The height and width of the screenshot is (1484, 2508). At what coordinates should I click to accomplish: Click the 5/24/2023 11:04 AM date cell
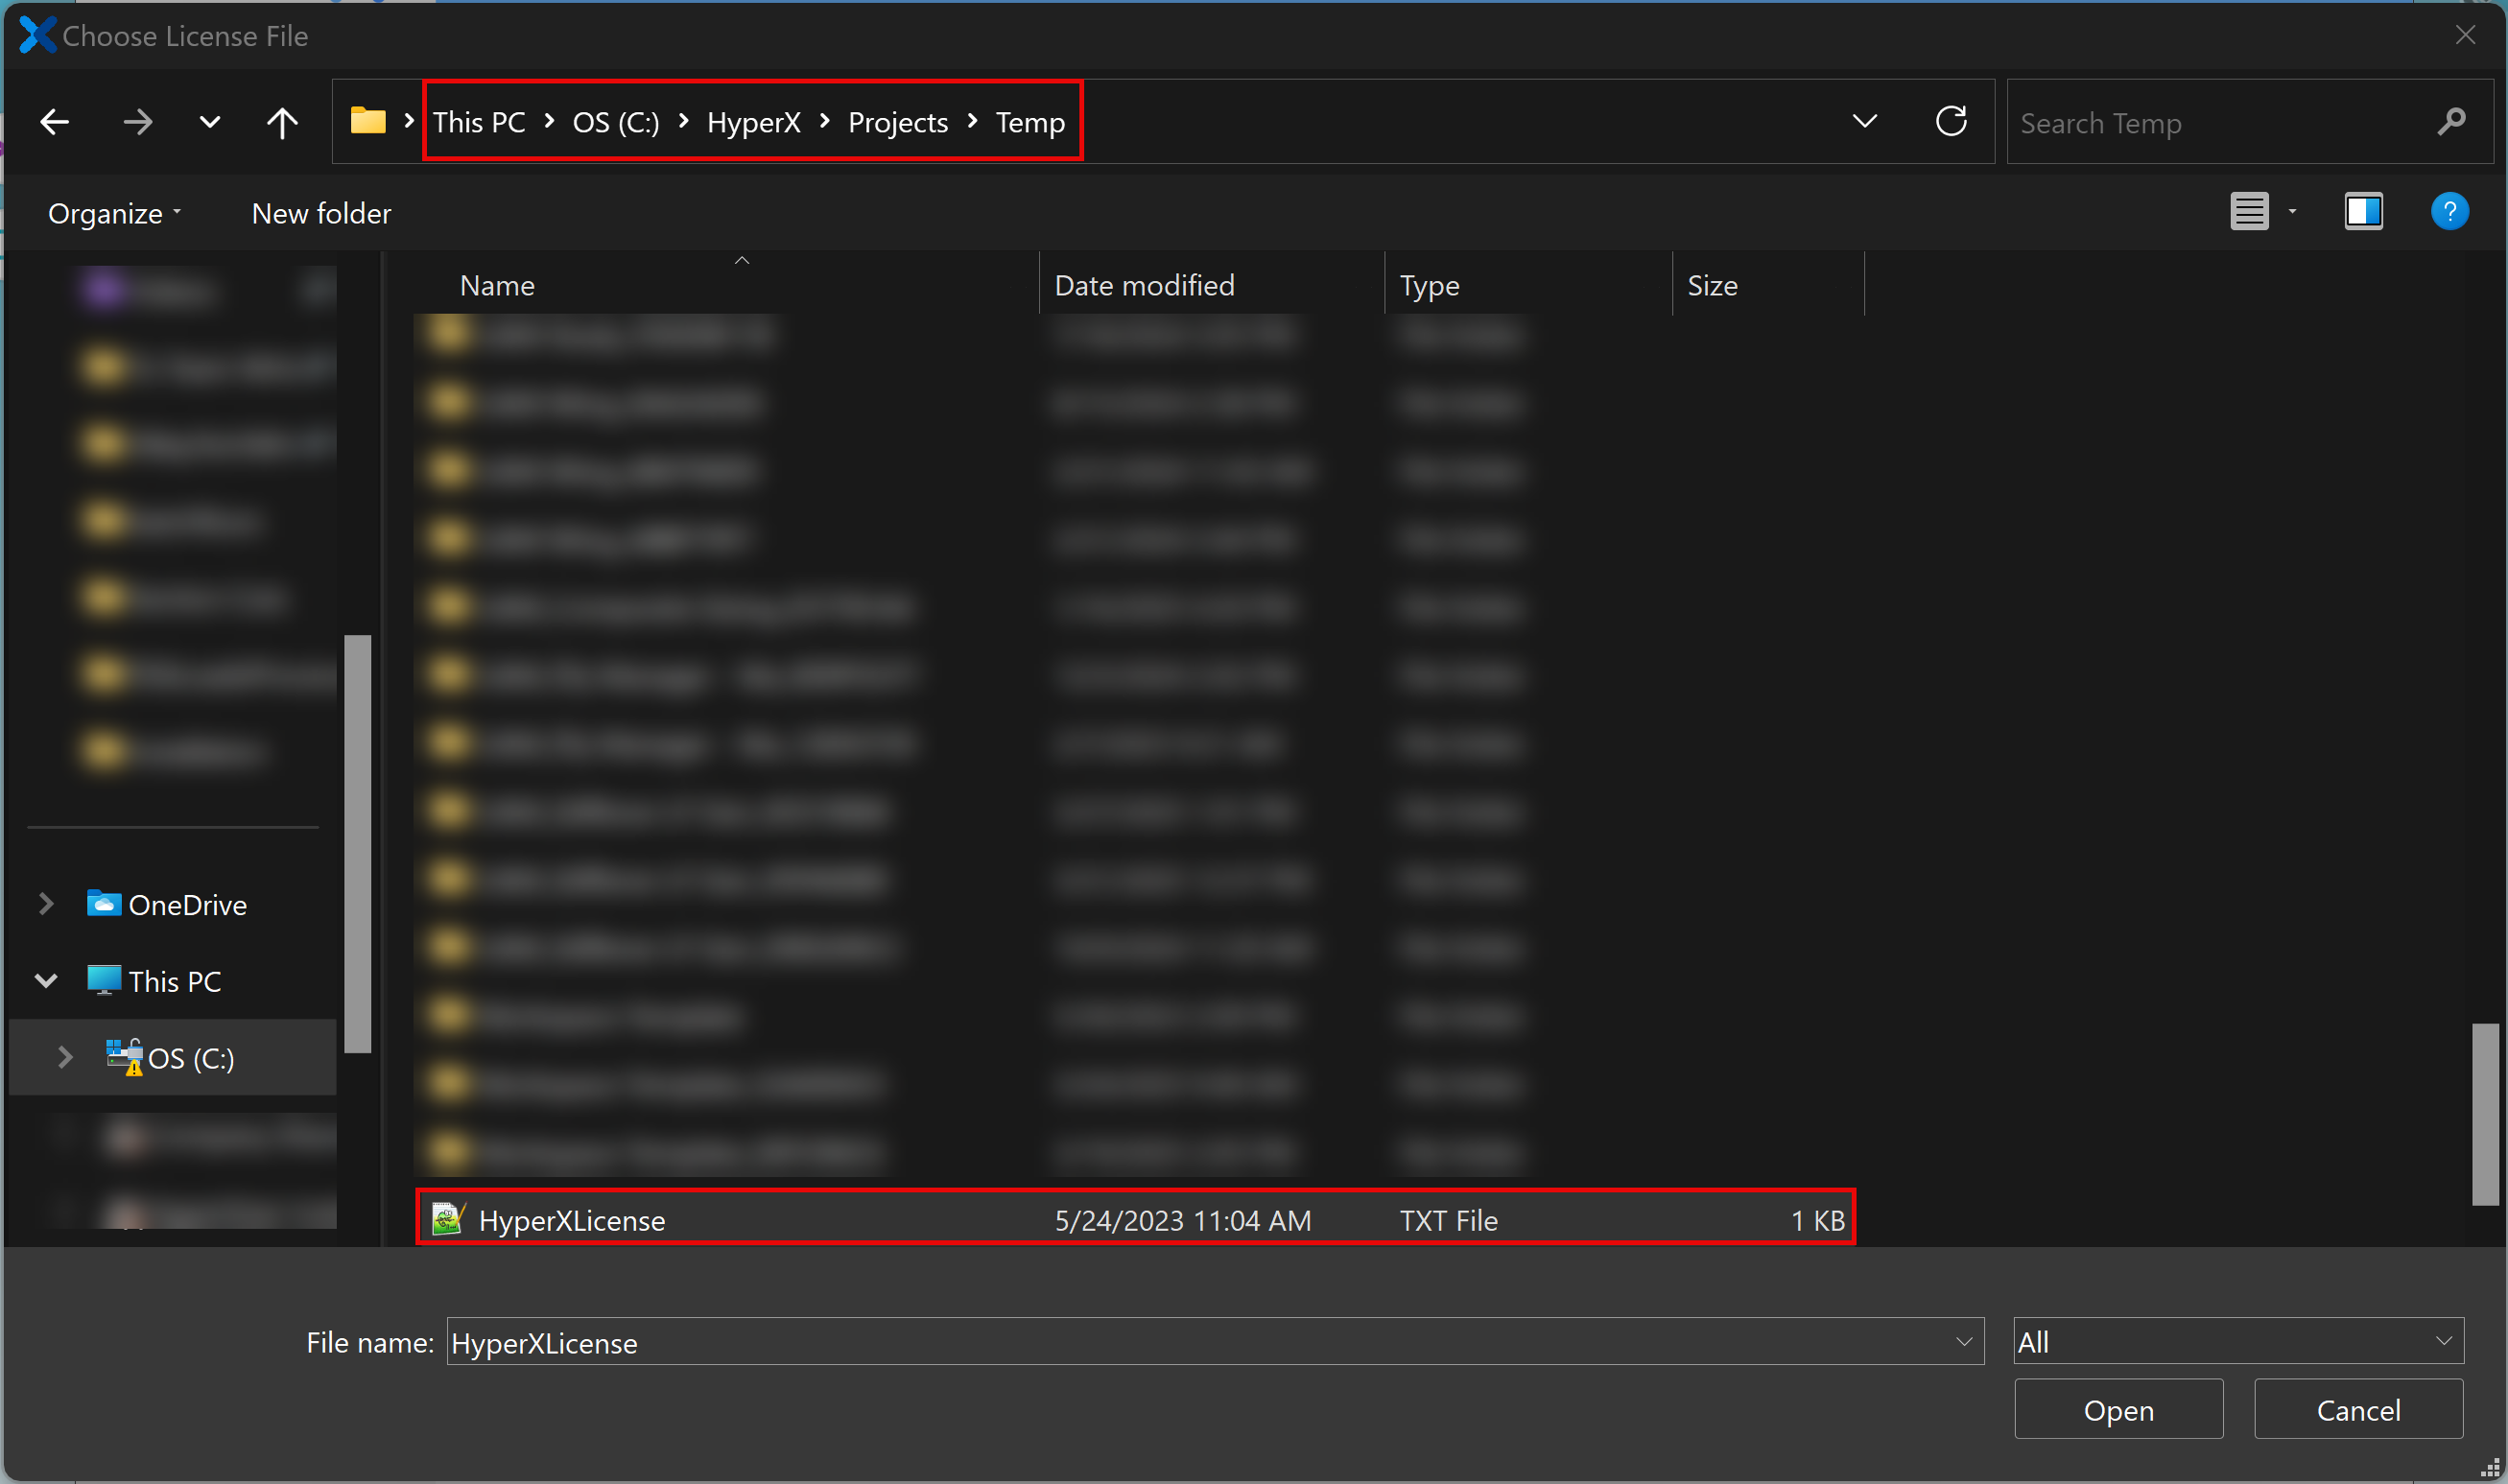[x=1183, y=1220]
